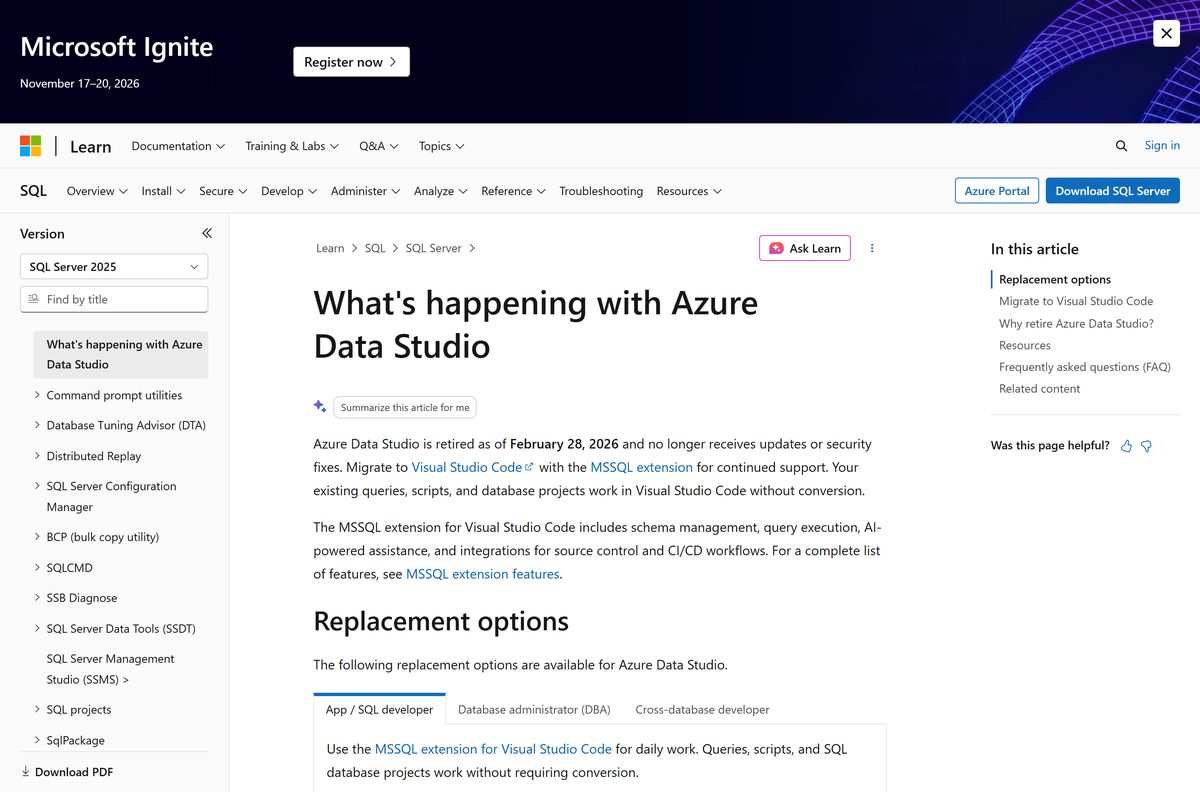Select App / SQL developer tab
The image size is (1200, 792).
380,709
